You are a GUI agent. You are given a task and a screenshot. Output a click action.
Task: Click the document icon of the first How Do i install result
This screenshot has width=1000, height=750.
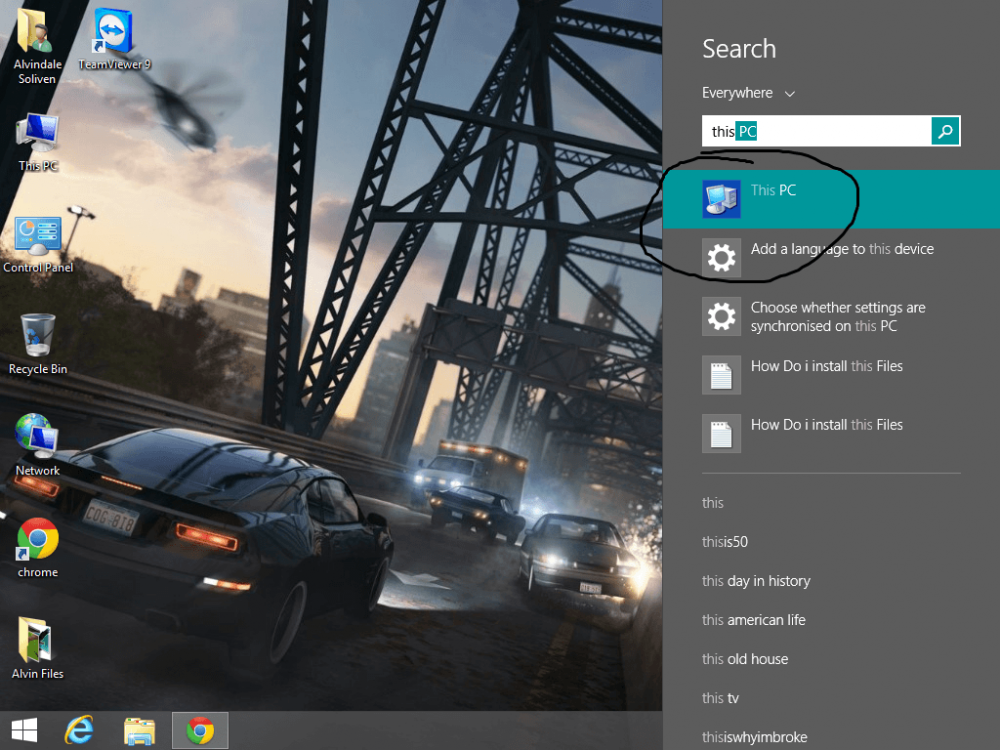pyautogui.click(x=721, y=375)
